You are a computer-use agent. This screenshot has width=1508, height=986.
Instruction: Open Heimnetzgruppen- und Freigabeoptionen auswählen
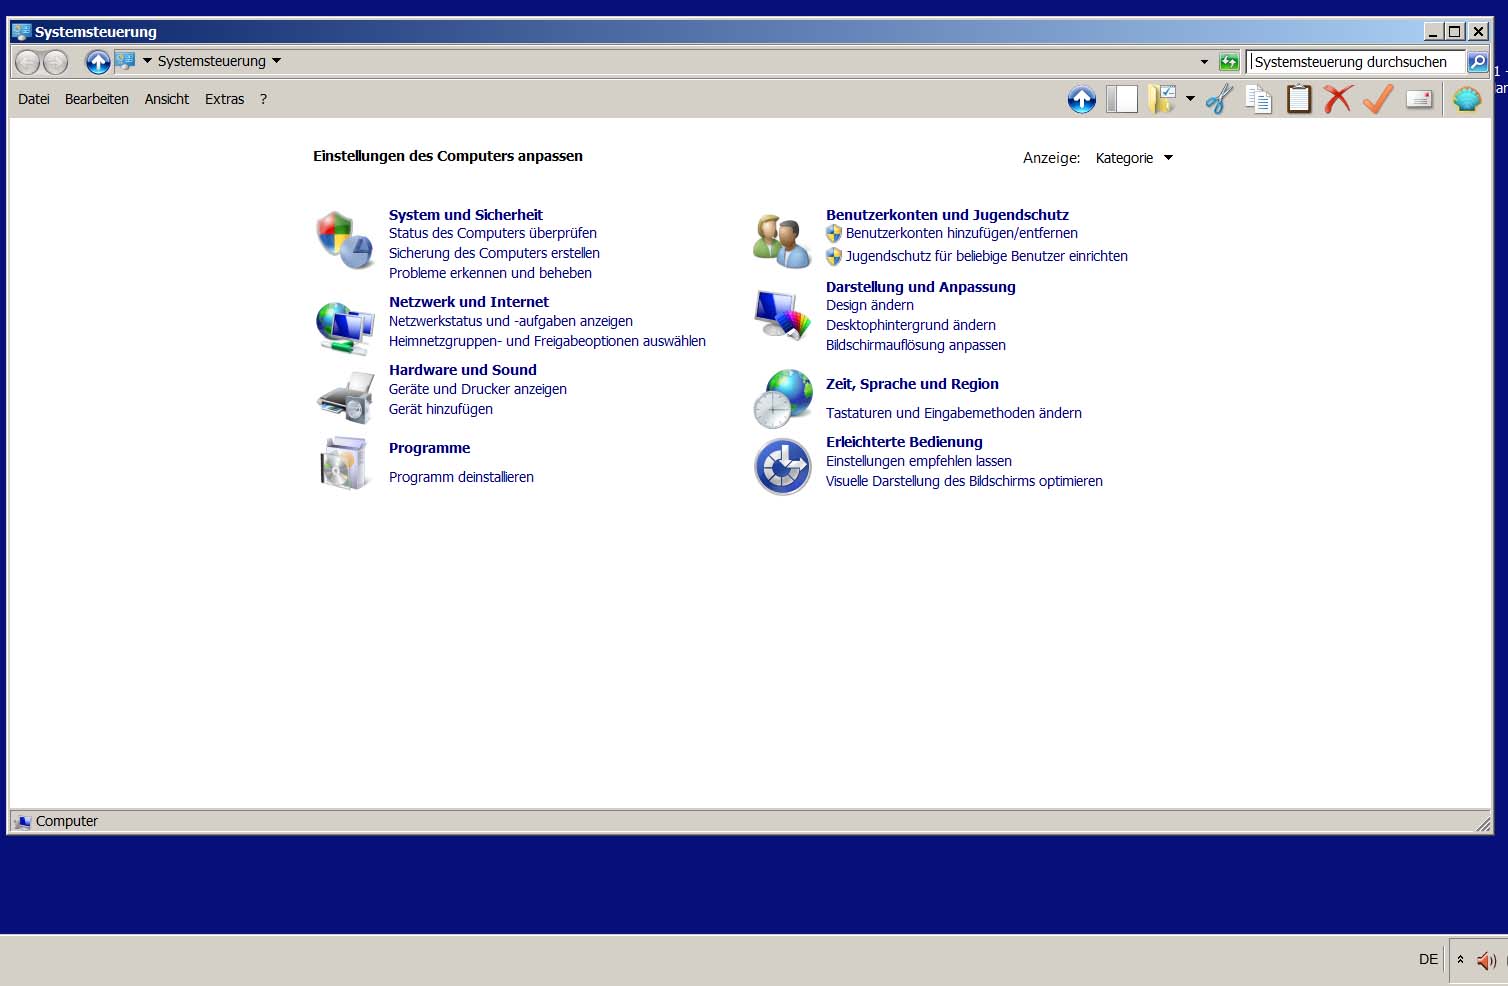(x=547, y=341)
